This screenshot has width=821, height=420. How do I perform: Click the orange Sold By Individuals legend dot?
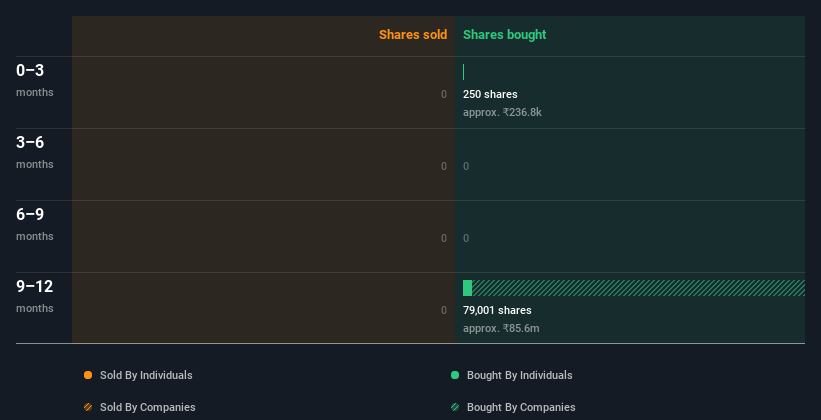[x=88, y=375]
